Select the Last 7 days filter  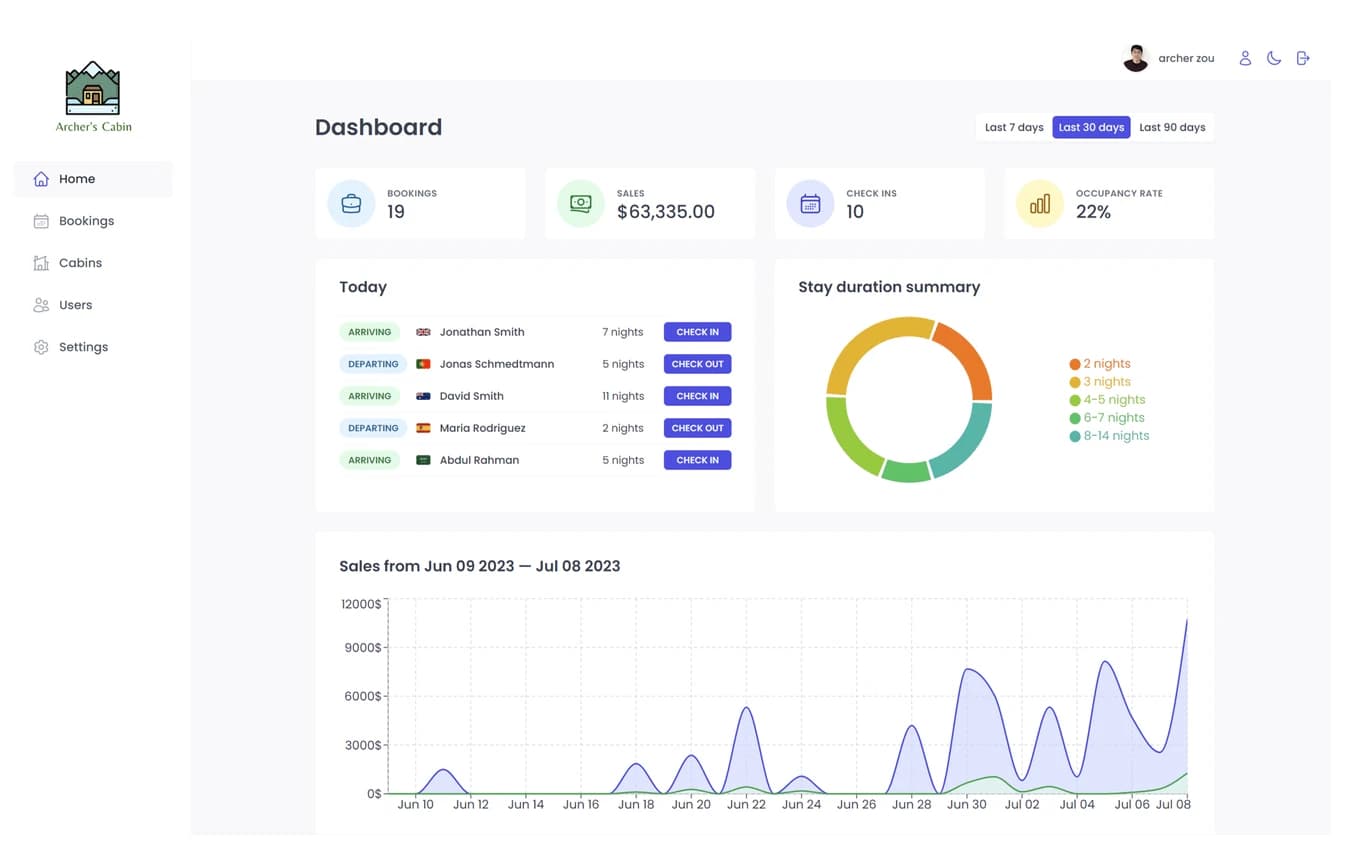coord(1014,127)
